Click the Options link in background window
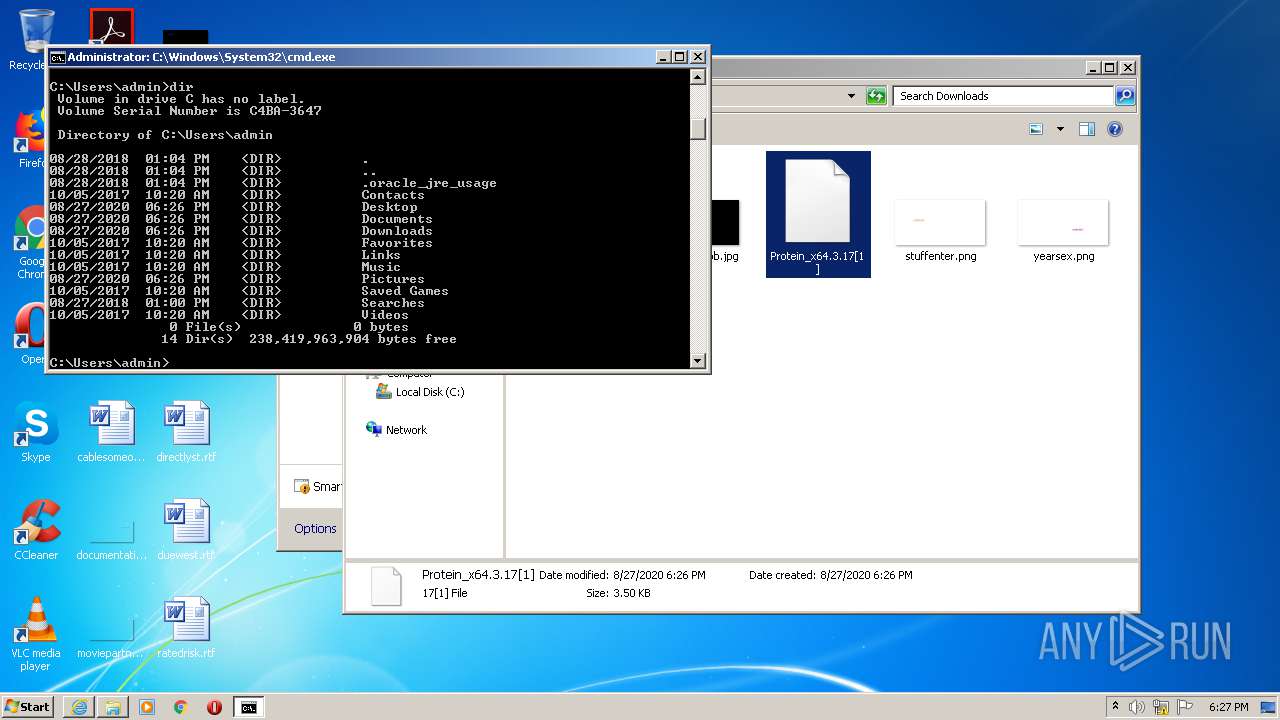Screen dimensions: 1280x720 point(315,529)
